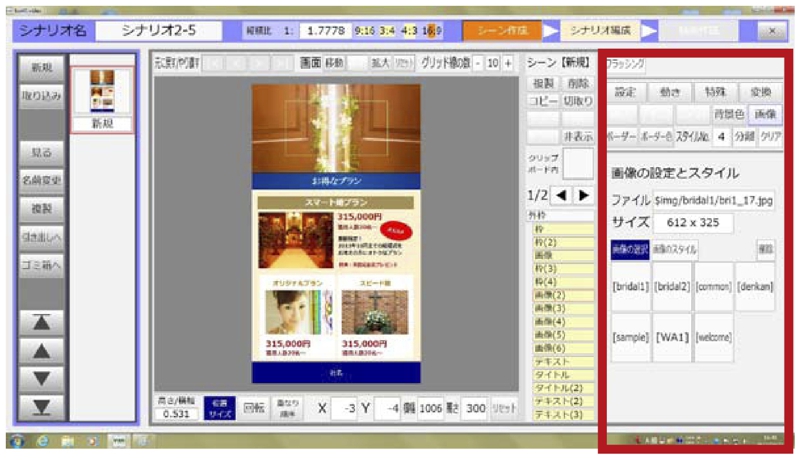This screenshot has width=800, height=460.
Task: Click the 画像 button in settings
Action: pyautogui.click(x=765, y=114)
